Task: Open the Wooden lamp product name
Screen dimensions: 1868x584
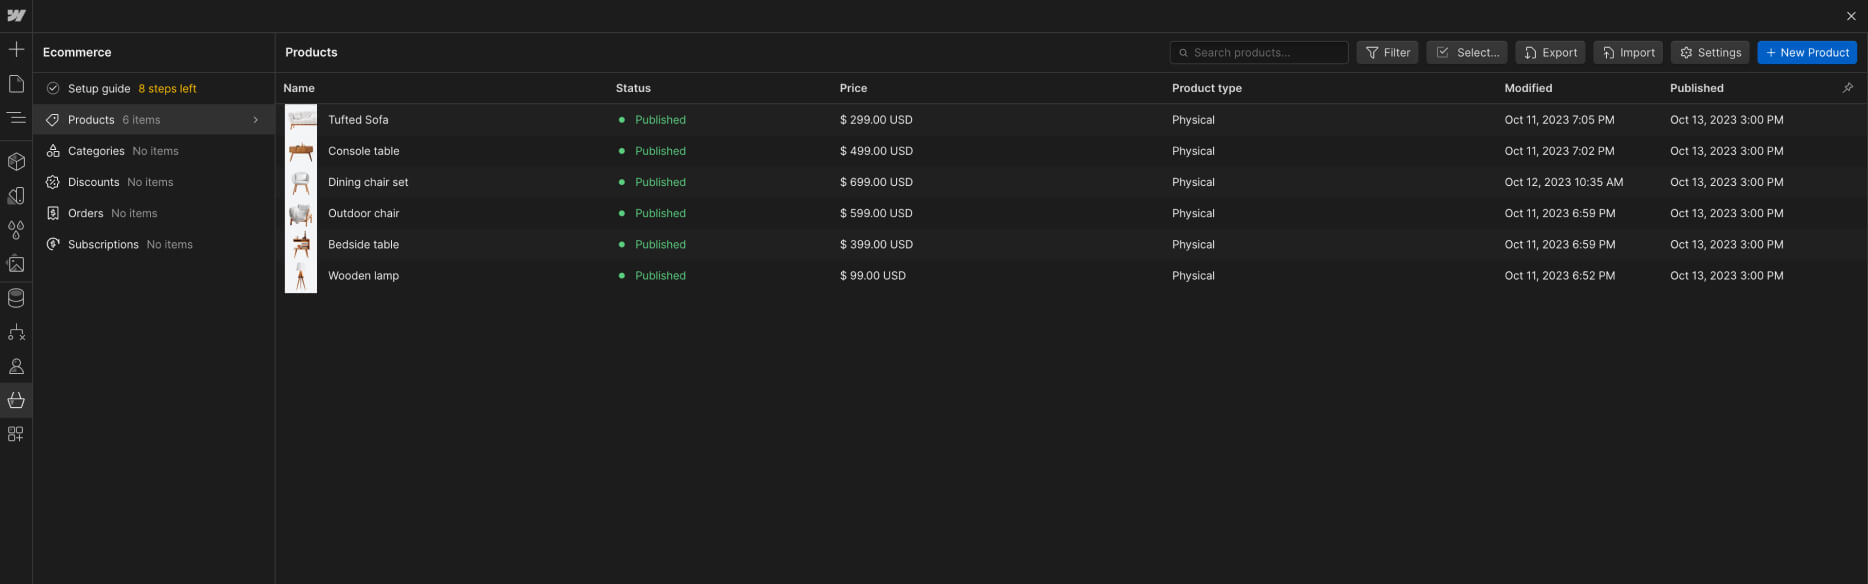Action: [x=364, y=276]
